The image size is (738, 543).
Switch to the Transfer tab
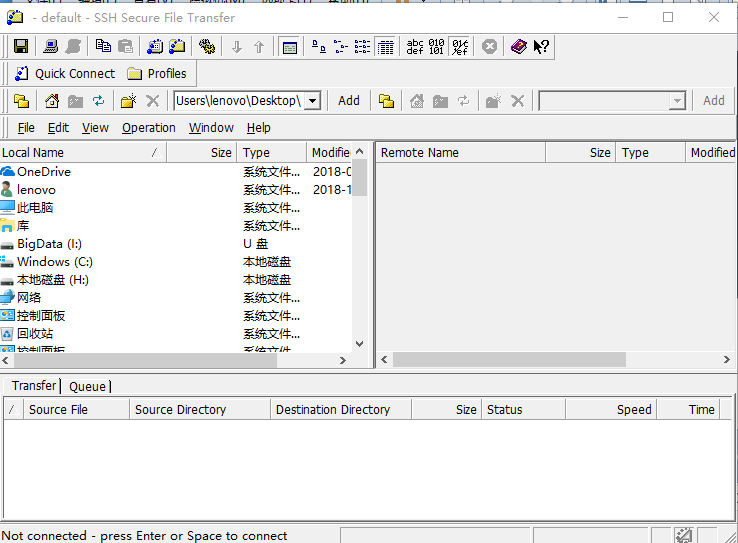click(x=33, y=386)
